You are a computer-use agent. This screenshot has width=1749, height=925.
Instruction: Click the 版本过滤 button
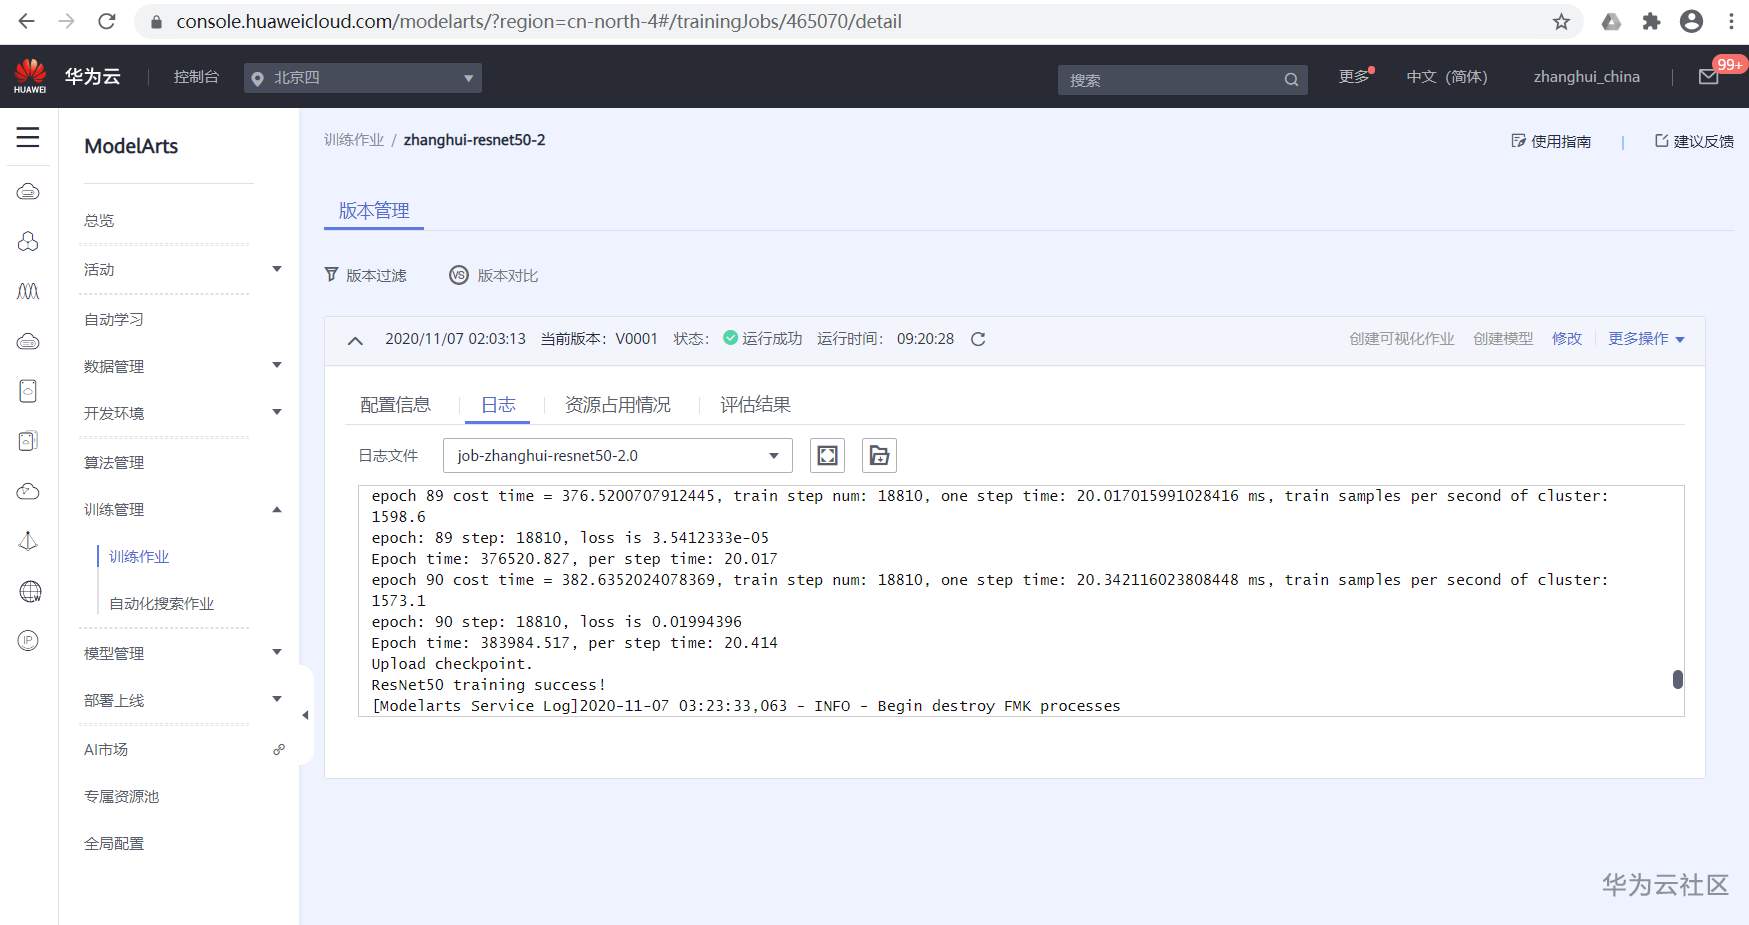(366, 275)
